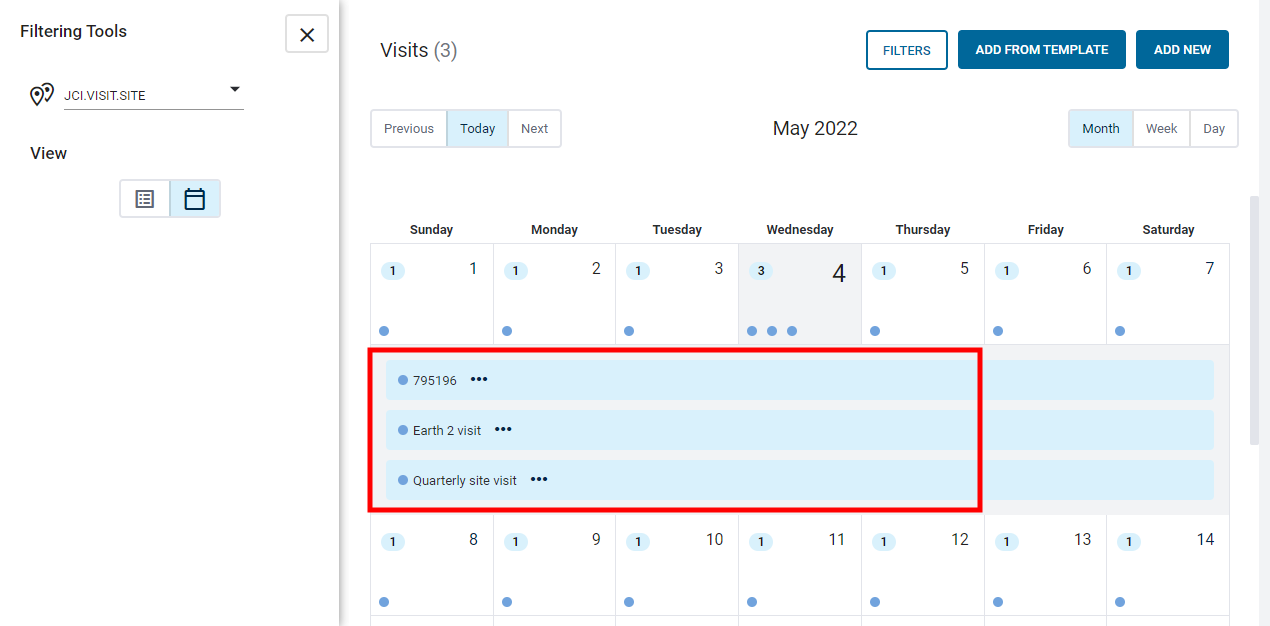The width and height of the screenshot is (1270, 626).
Task: Click visit count badge on May 12
Action: pyautogui.click(x=884, y=542)
